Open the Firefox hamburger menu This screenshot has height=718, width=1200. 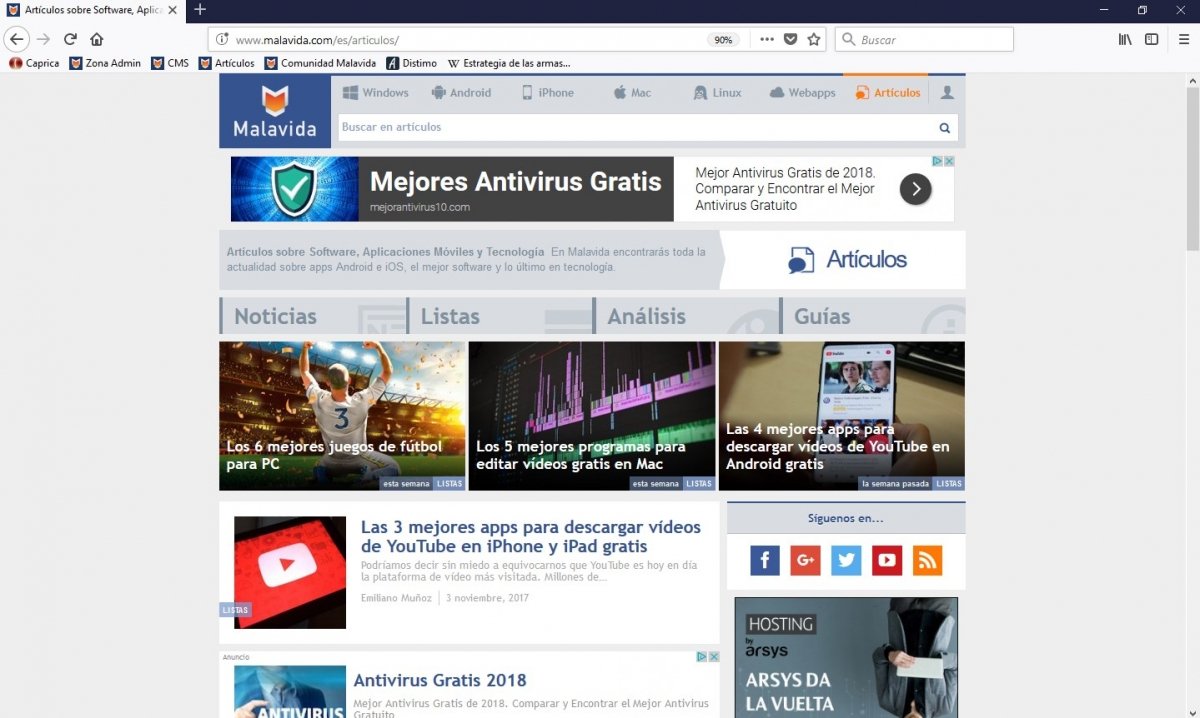tap(1184, 40)
